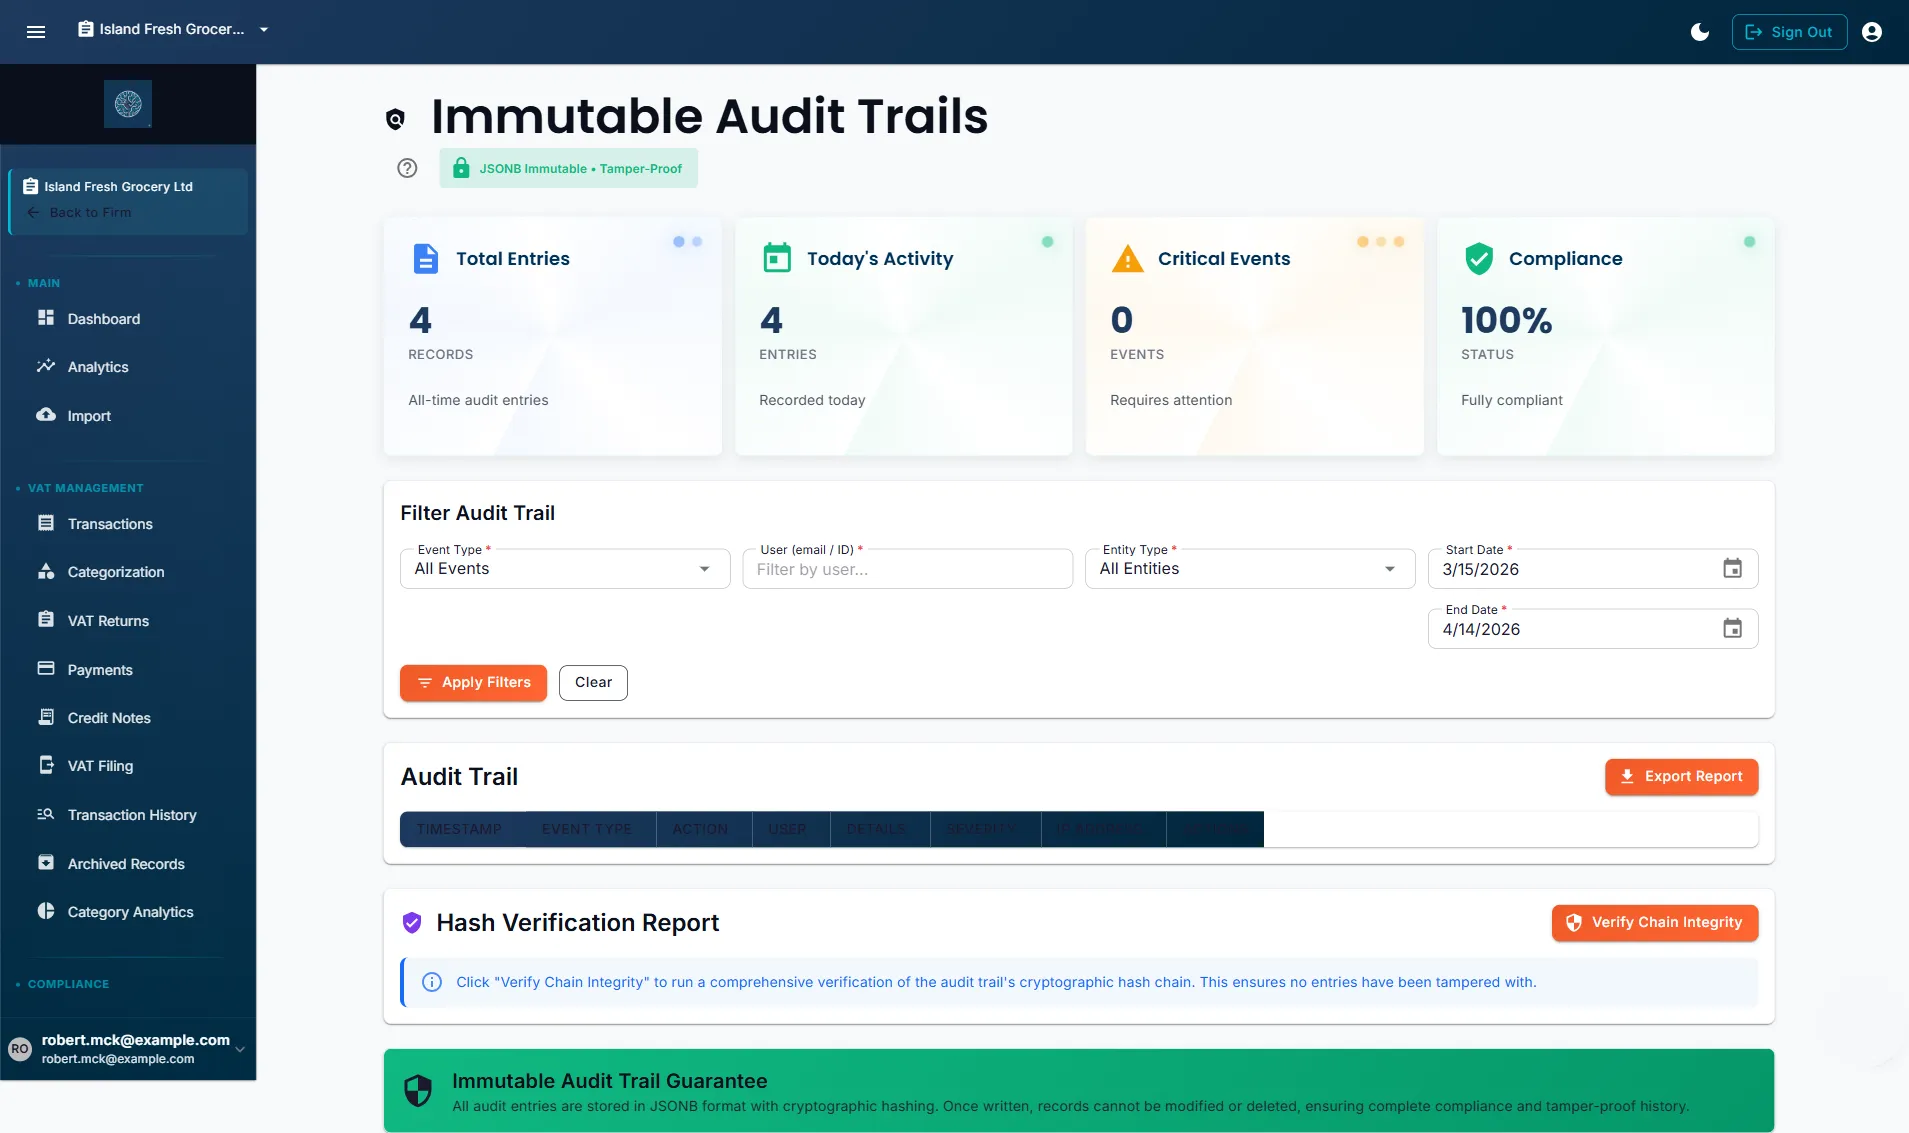The image size is (1909, 1133).
Task: Open the Start Date calendar picker
Action: [1733, 569]
